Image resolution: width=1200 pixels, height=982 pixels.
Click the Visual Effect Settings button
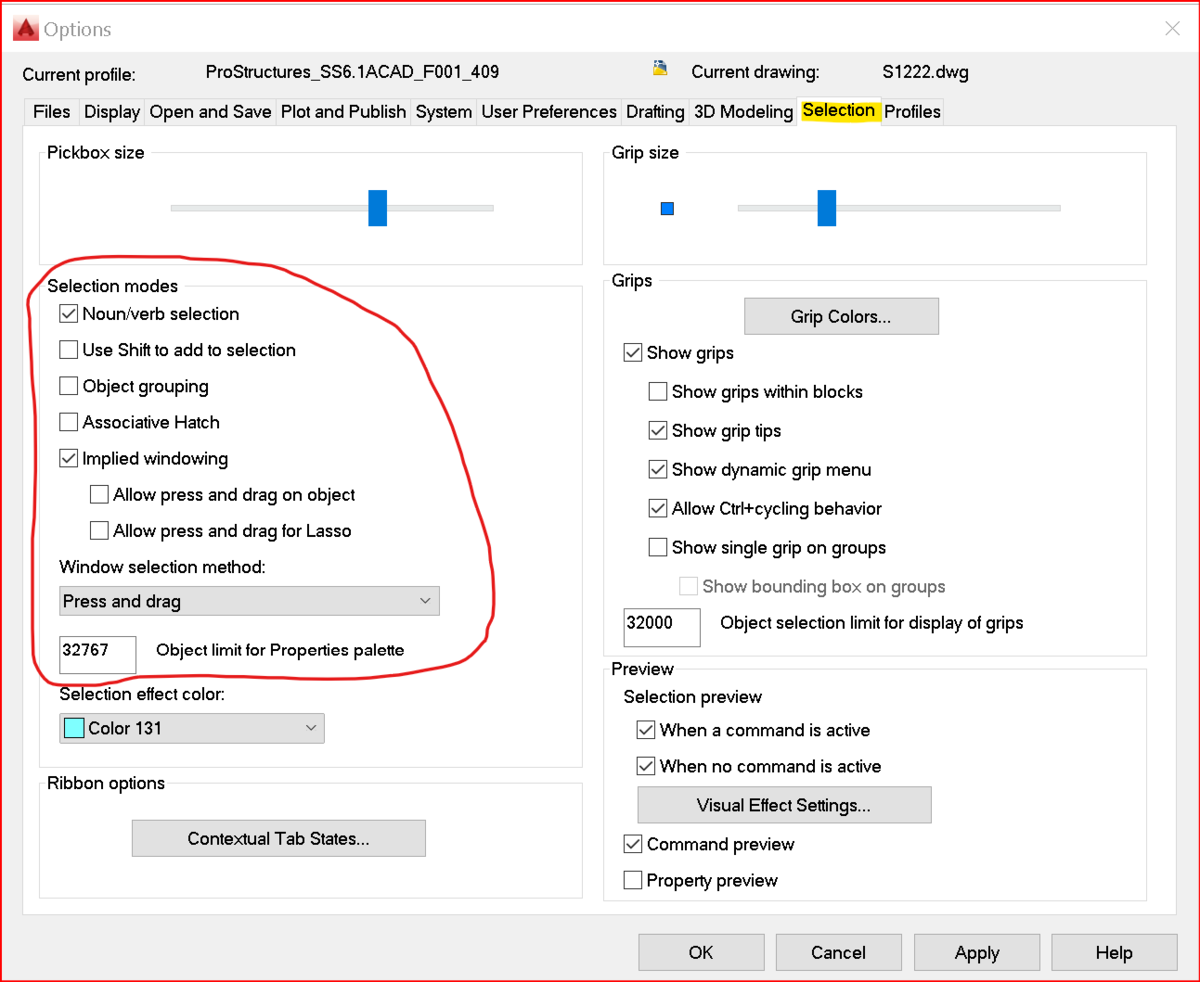pyautogui.click(x=784, y=805)
